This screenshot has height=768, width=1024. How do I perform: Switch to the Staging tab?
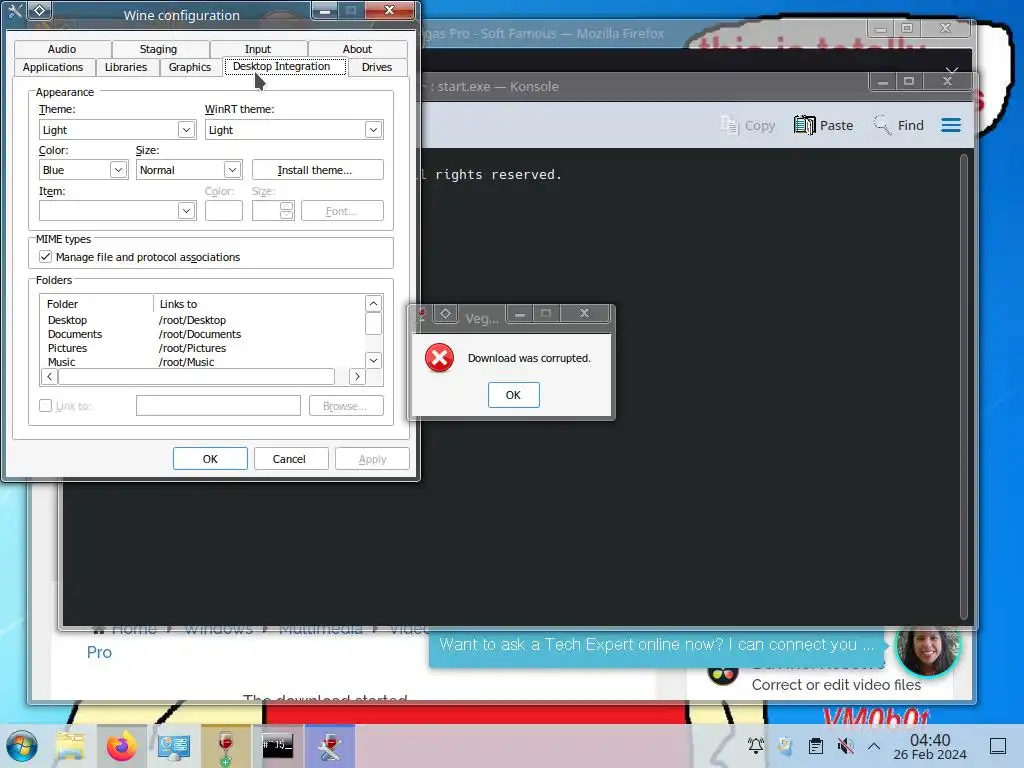158,49
